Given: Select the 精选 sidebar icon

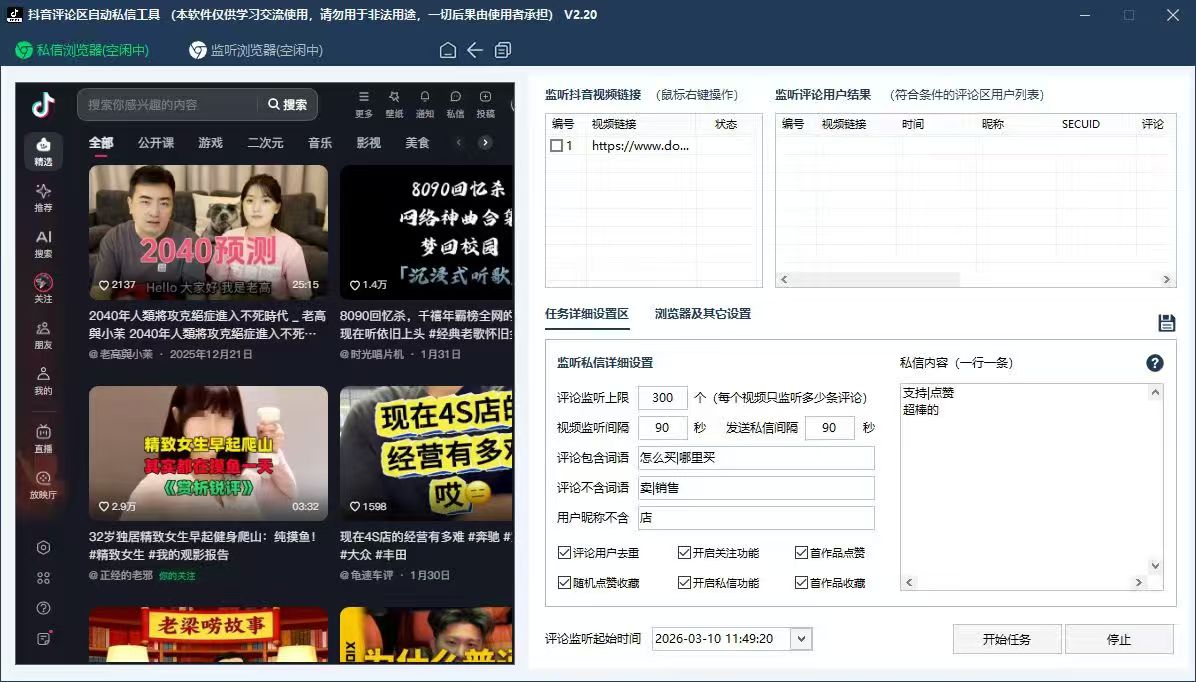Looking at the screenshot, I should pos(43,152).
